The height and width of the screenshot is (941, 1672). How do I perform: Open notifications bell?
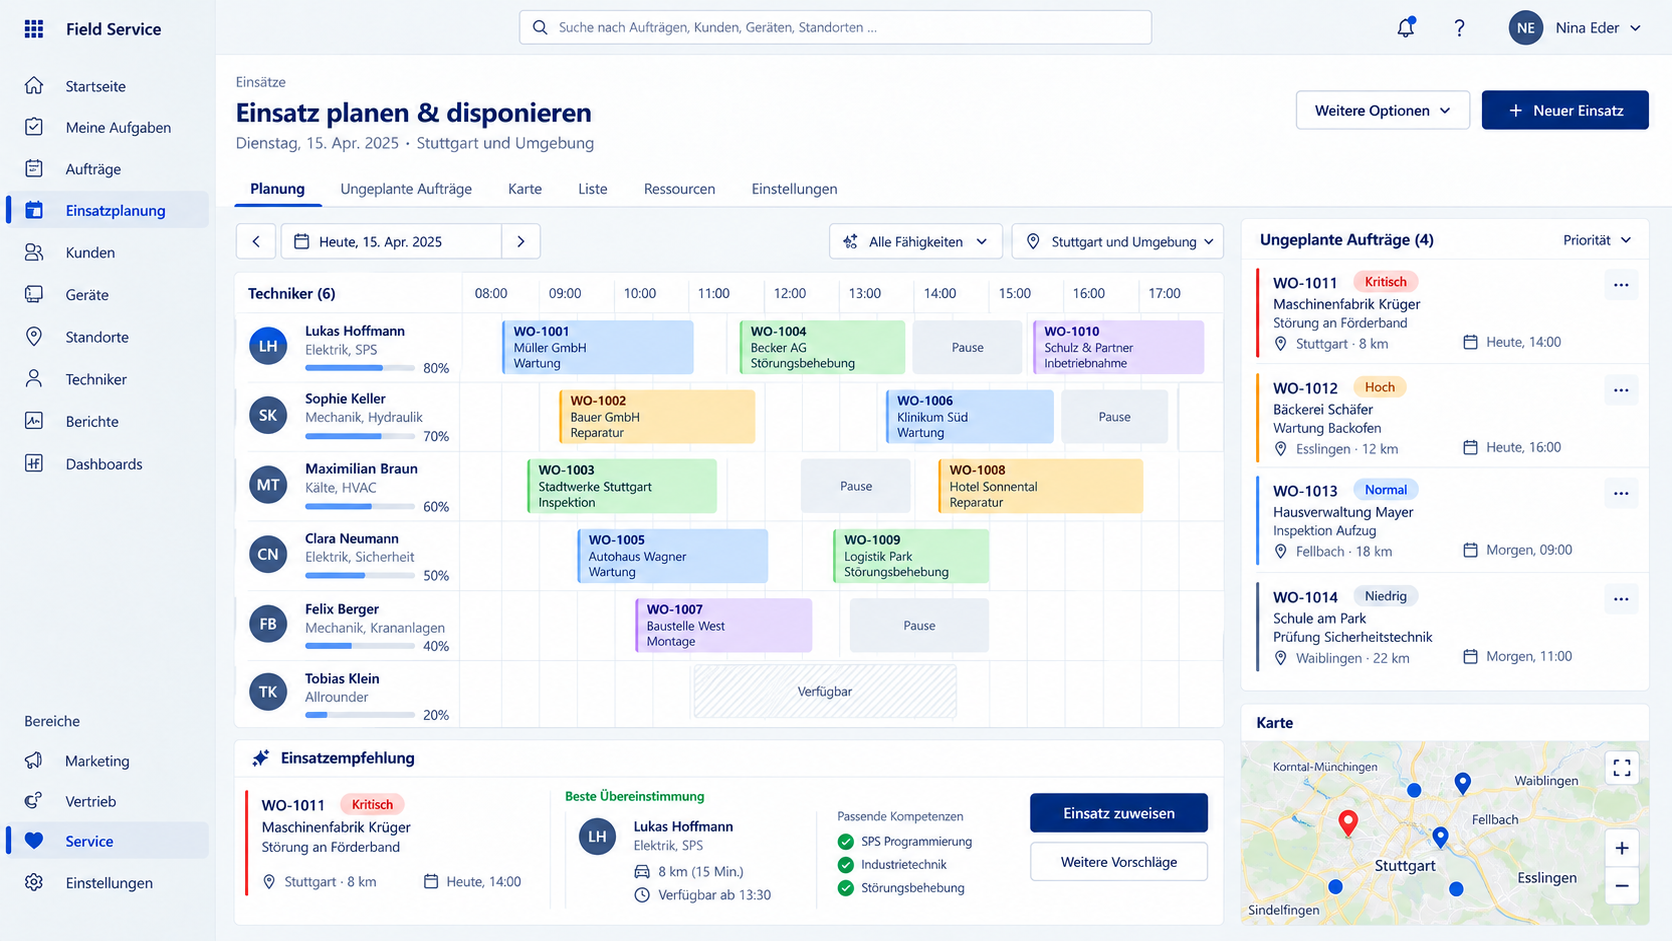[1406, 28]
